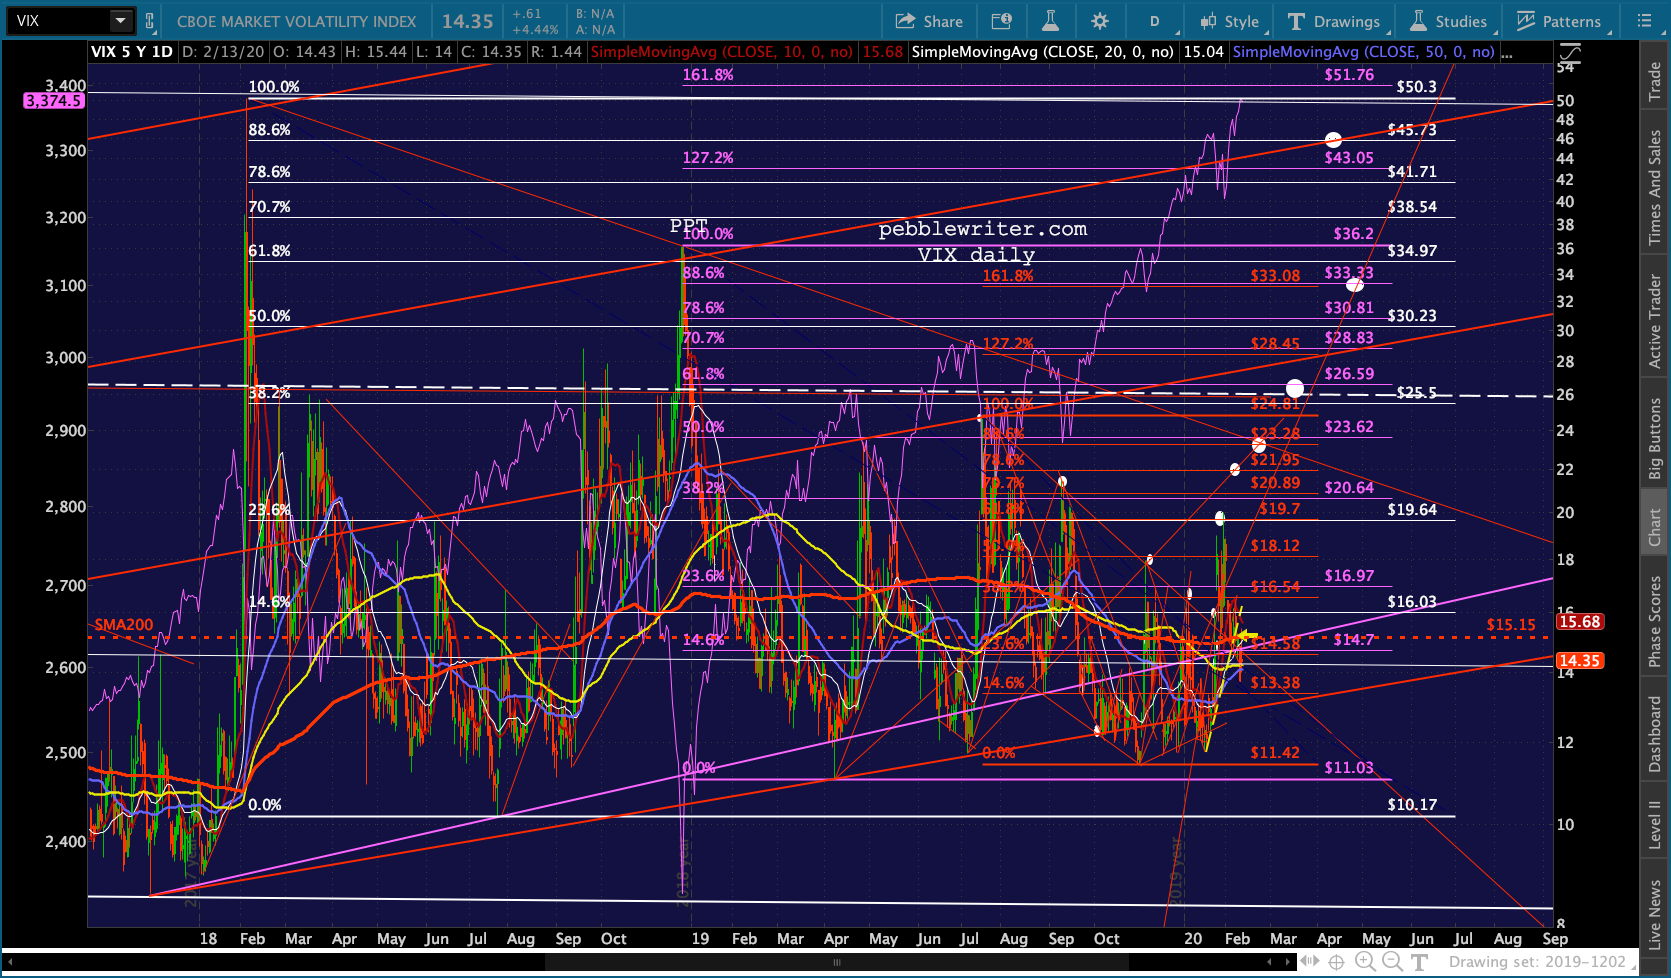
Task: Click the Share button
Action: 929,21
